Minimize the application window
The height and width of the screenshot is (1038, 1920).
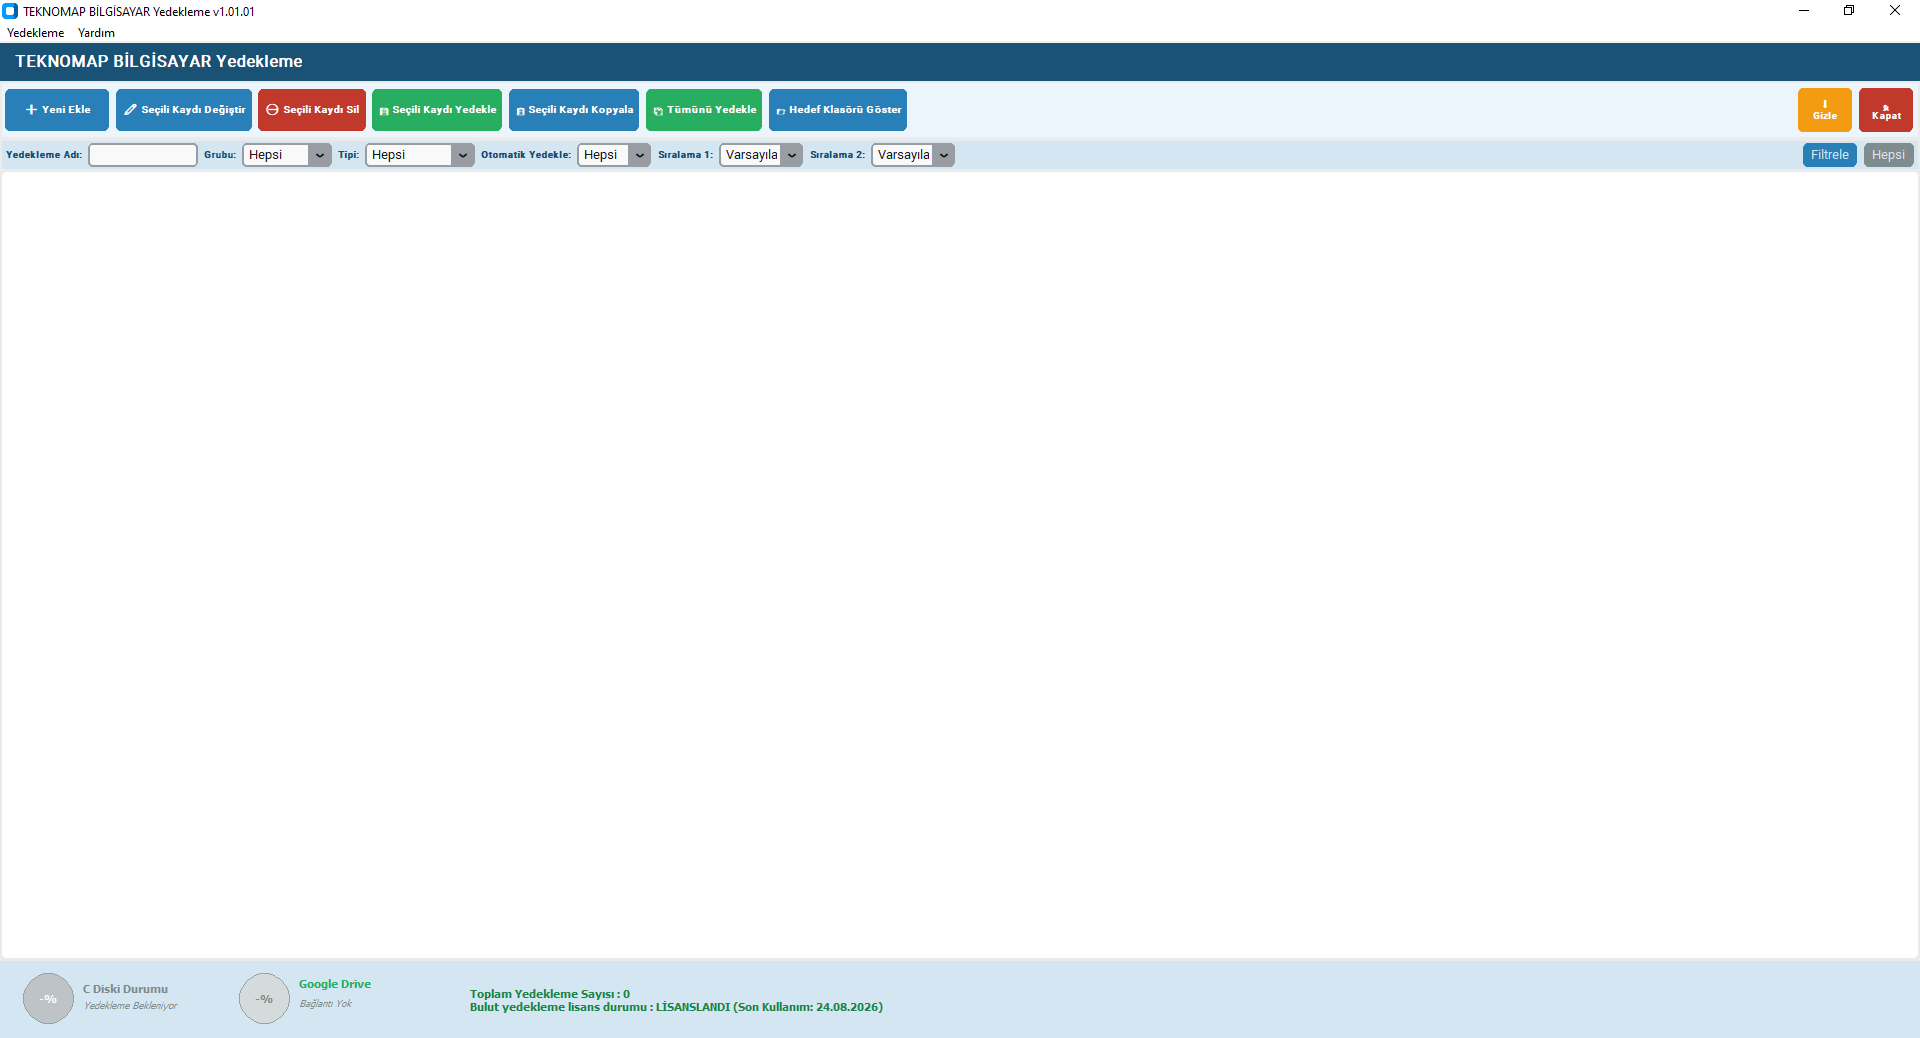[1804, 11]
